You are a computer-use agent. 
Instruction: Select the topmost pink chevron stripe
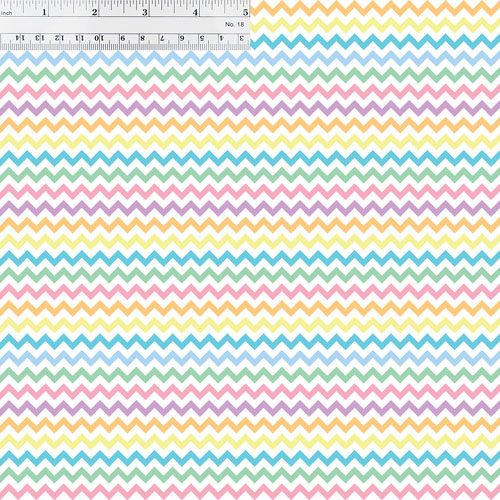250,91
